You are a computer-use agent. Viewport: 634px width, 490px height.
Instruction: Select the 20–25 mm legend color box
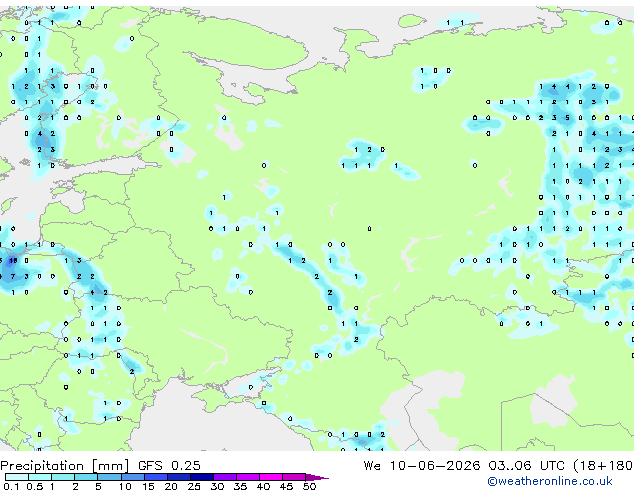pyautogui.click(x=179, y=477)
